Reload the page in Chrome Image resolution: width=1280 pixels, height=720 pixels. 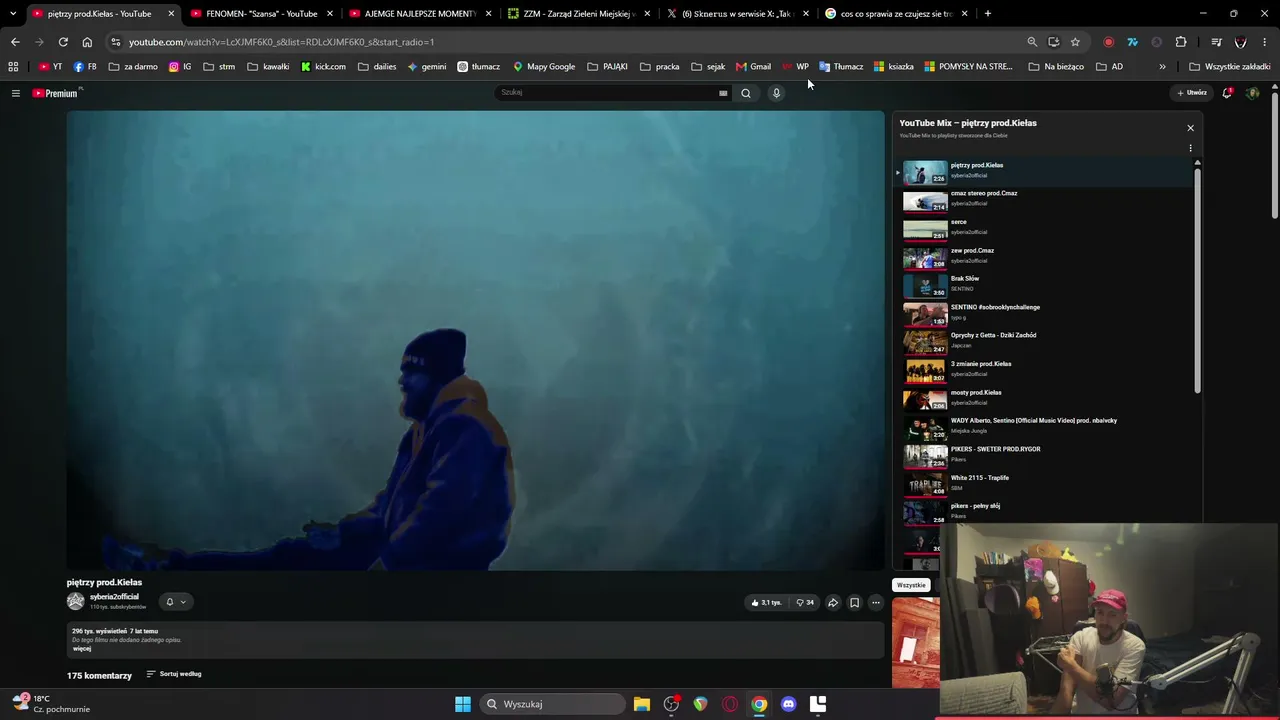[63, 42]
